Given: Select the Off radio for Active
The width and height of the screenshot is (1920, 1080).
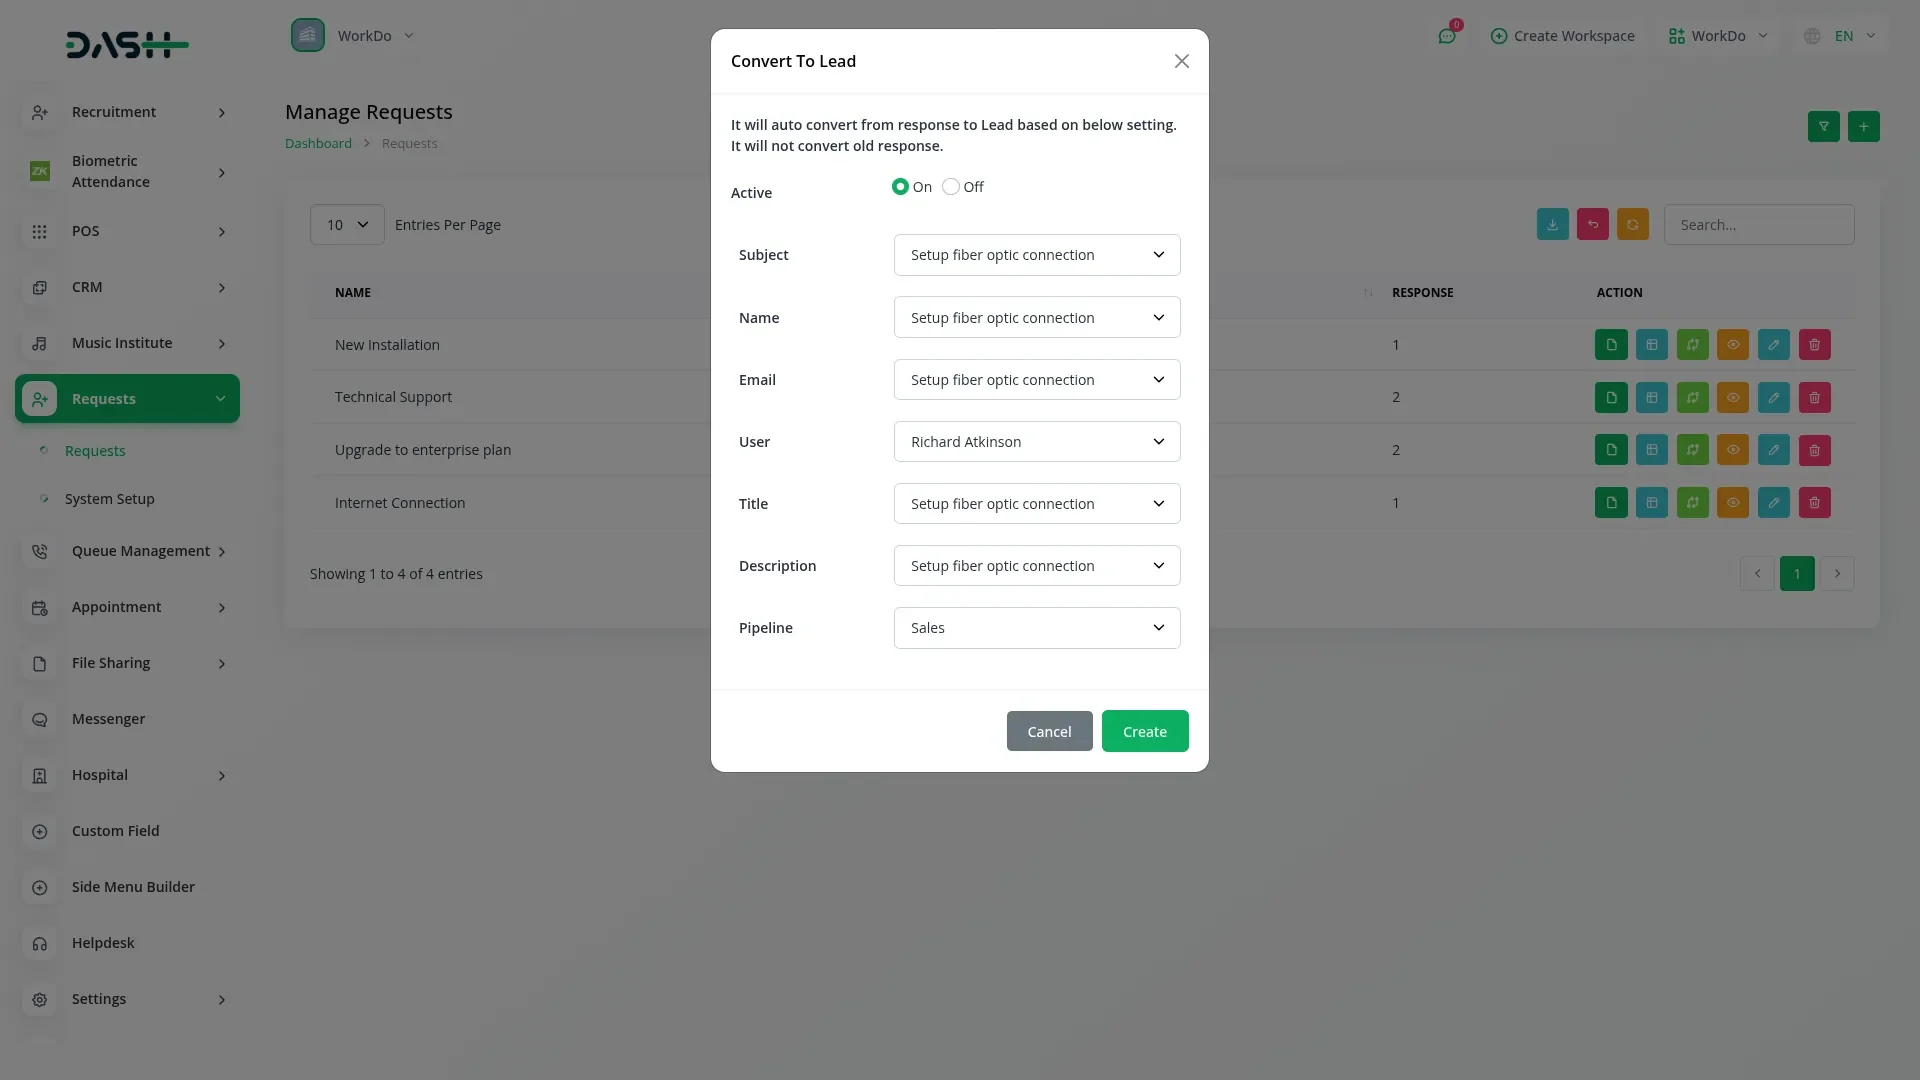Looking at the screenshot, I should pyautogui.click(x=951, y=187).
